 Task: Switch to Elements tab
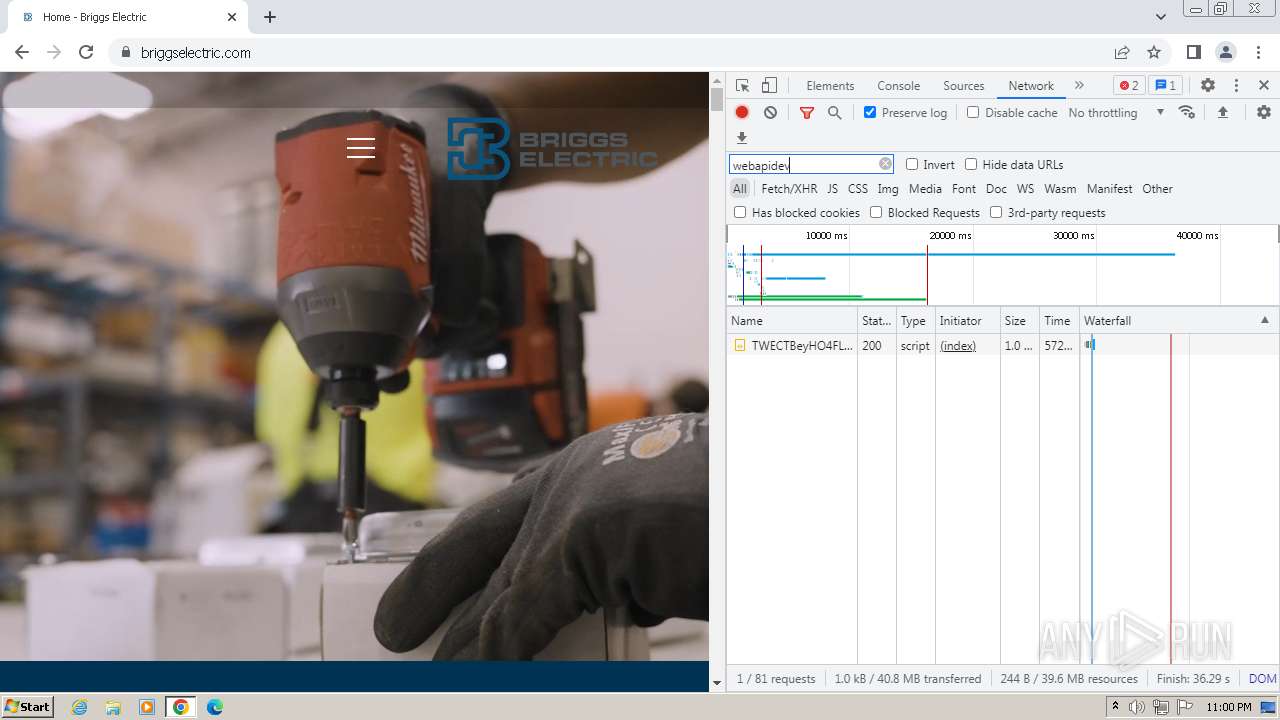(x=830, y=86)
